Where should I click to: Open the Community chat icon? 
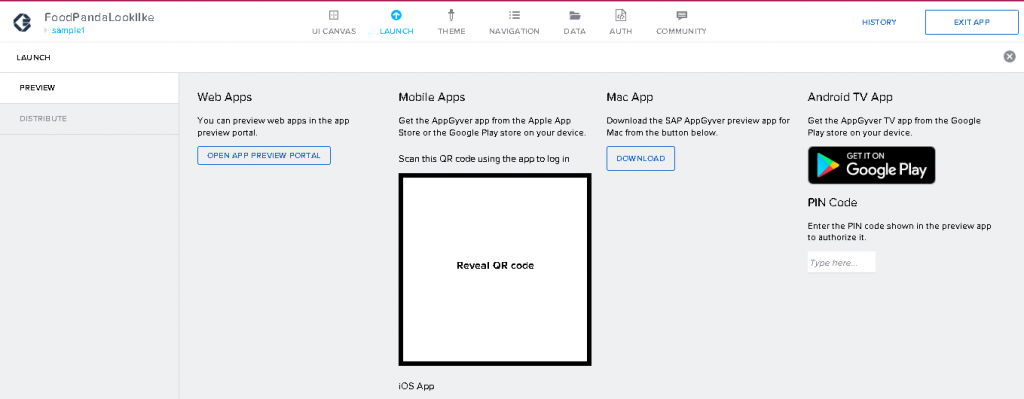pos(681,15)
